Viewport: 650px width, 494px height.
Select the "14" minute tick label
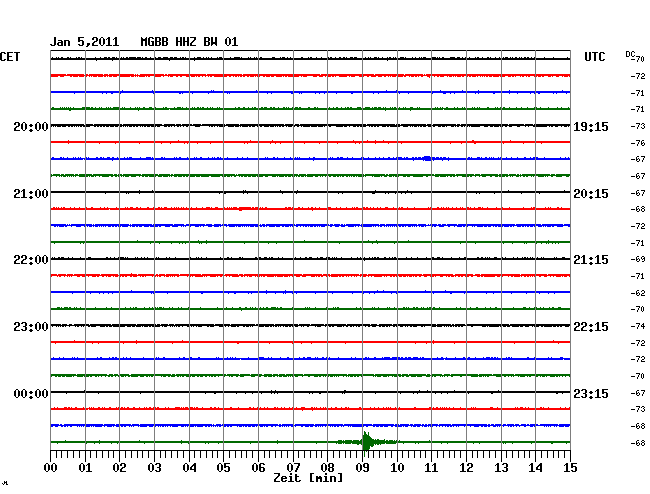coord(535,467)
